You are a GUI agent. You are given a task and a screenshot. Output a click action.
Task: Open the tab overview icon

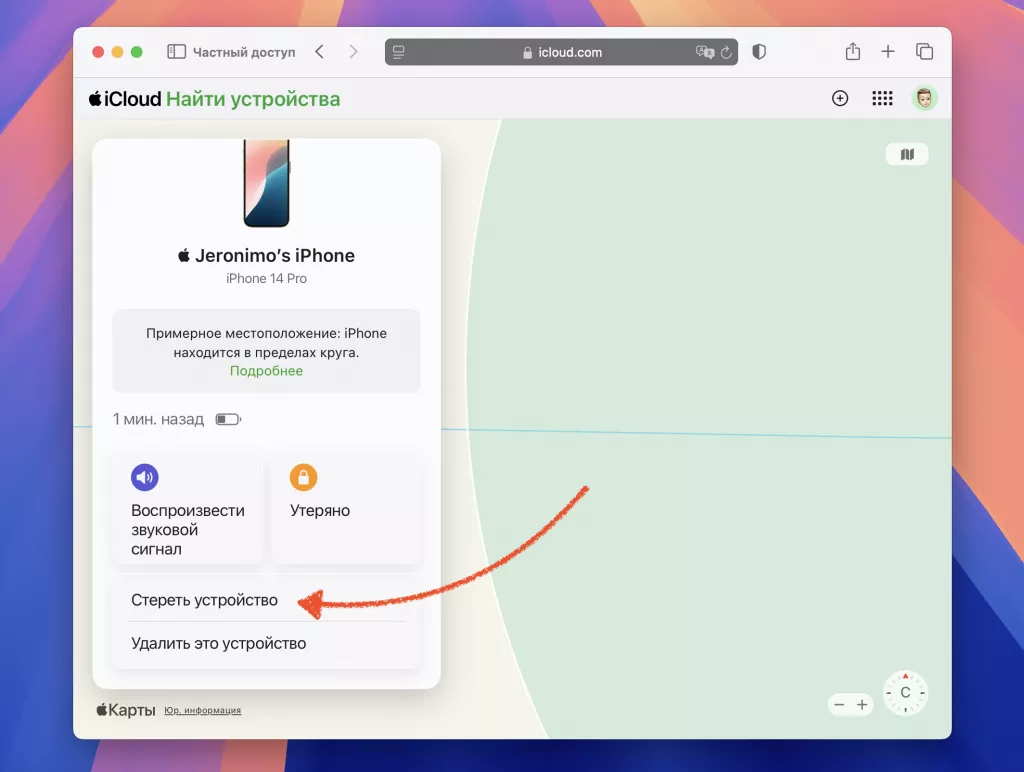tap(924, 51)
